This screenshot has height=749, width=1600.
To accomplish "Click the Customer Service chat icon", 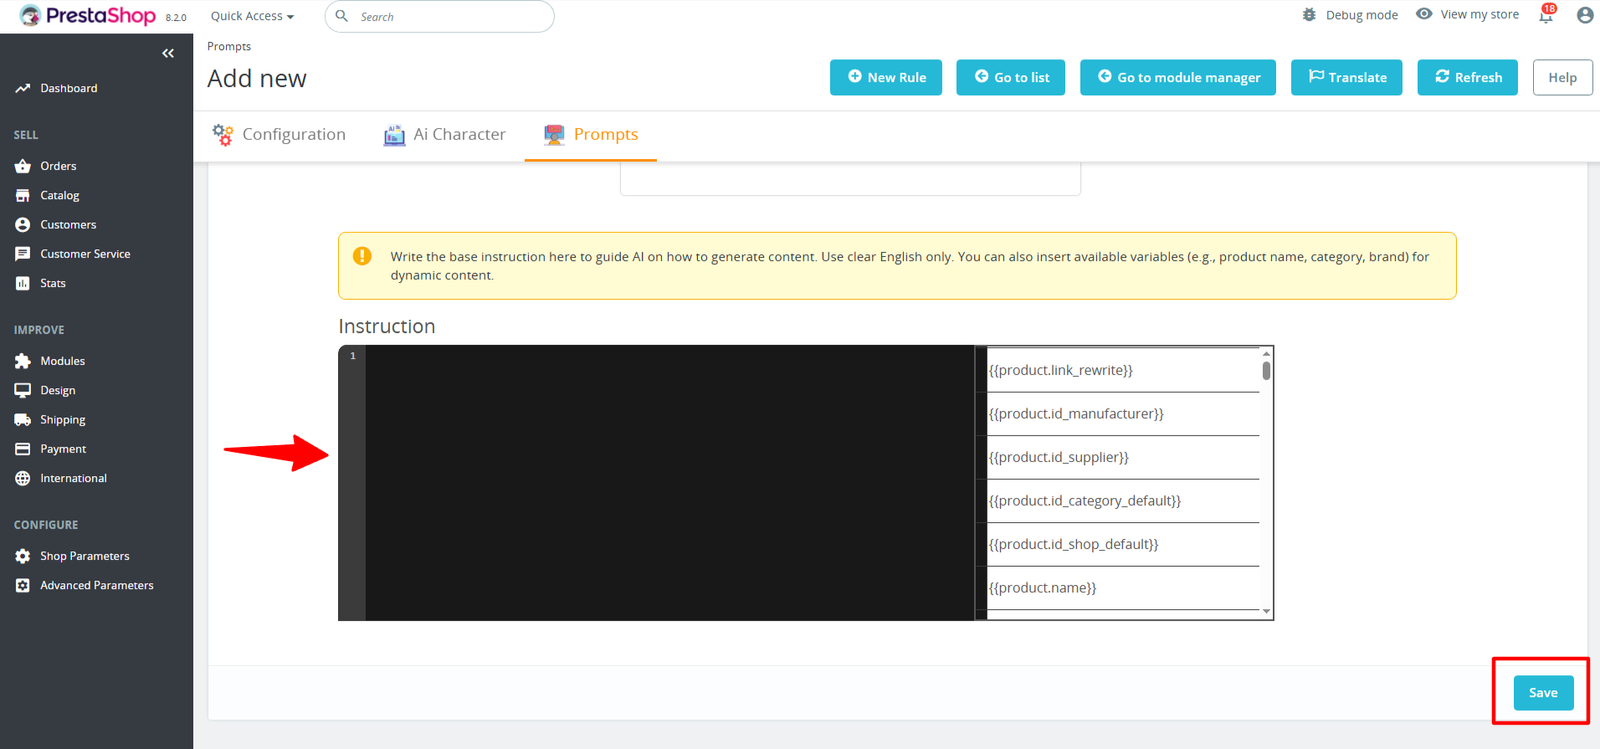I will point(23,254).
